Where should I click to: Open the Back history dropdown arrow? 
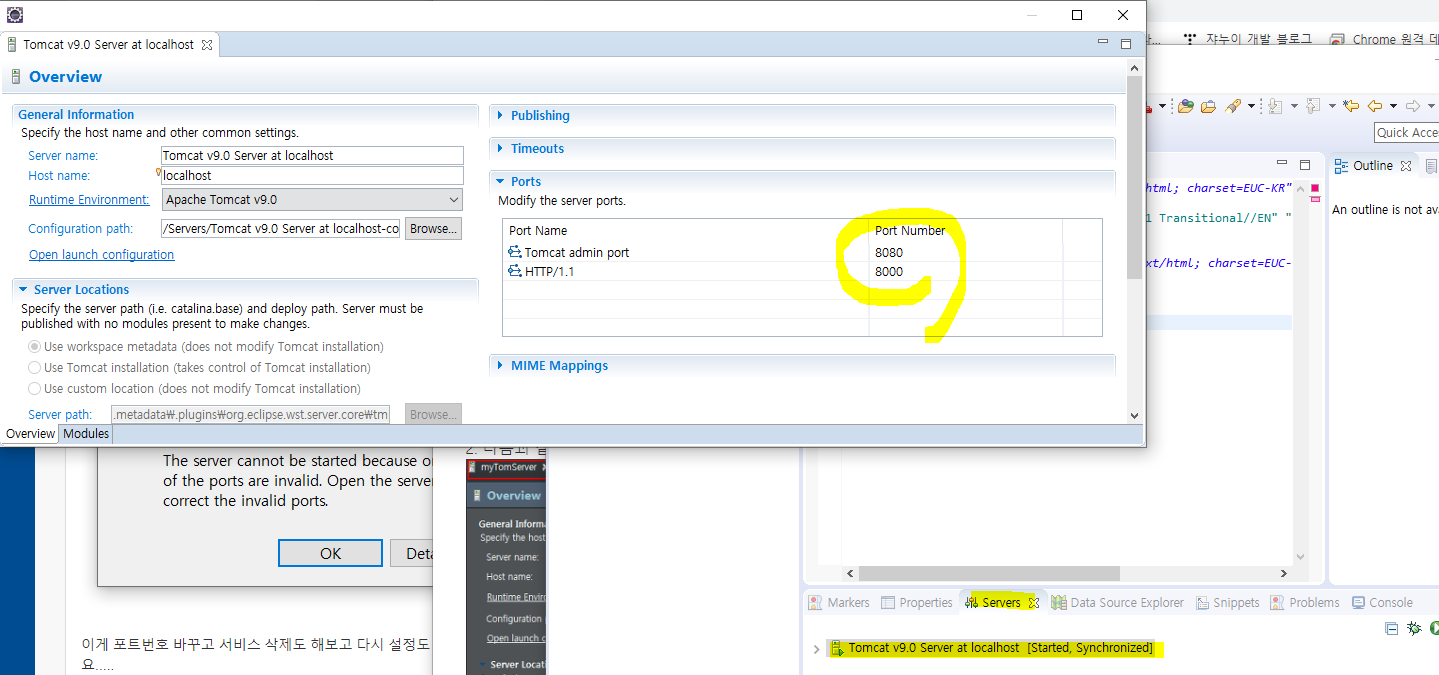1391,106
